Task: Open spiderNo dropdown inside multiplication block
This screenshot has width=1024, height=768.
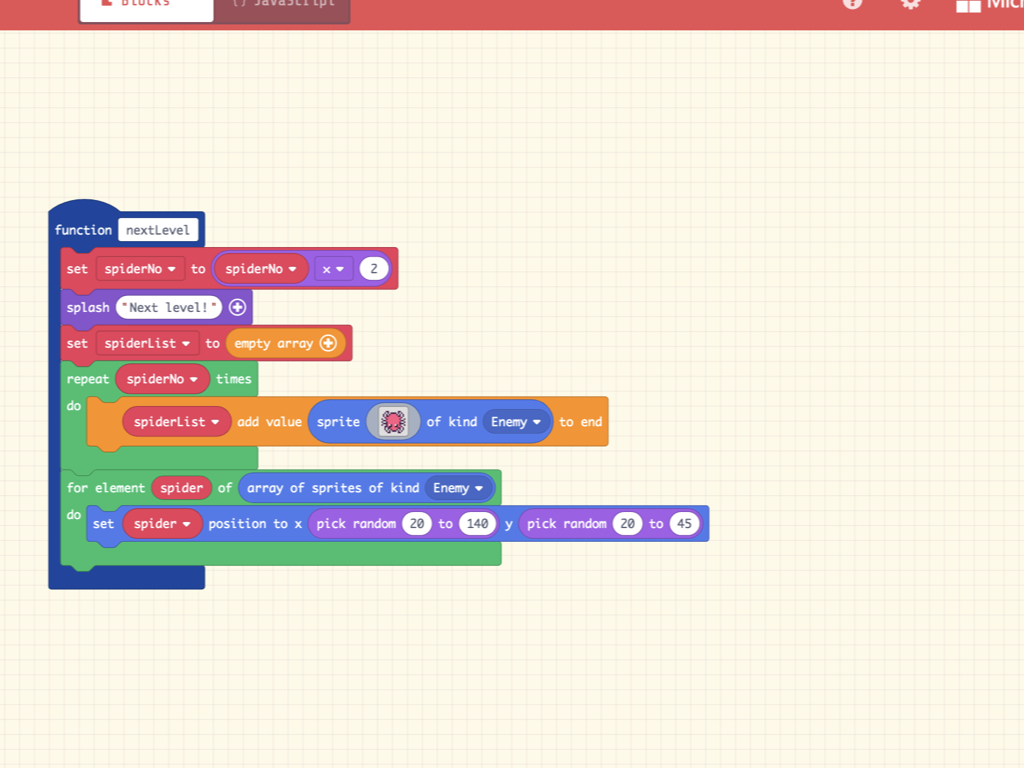Action: (x=261, y=268)
